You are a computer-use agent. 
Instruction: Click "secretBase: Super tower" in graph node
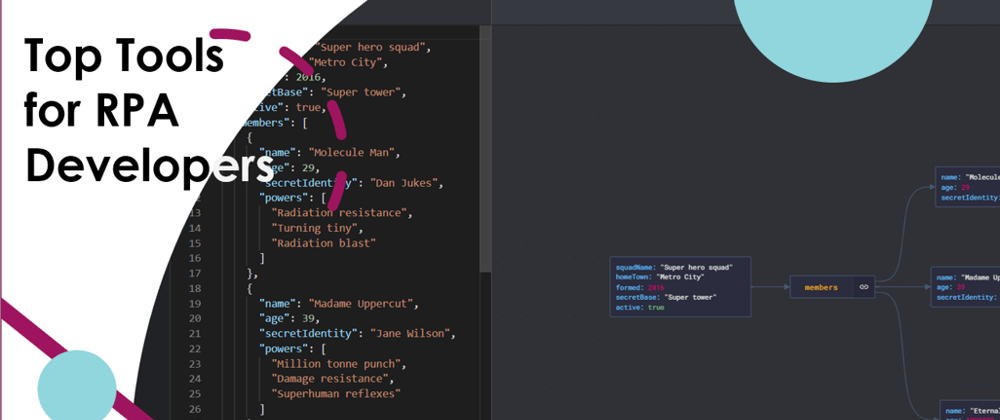coord(666,297)
